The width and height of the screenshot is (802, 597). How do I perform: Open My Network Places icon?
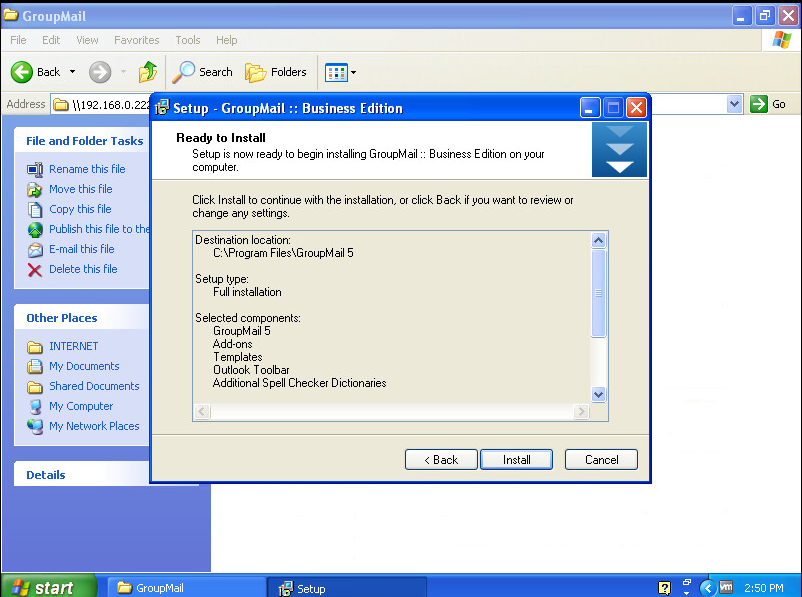click(x=35, y=426)
